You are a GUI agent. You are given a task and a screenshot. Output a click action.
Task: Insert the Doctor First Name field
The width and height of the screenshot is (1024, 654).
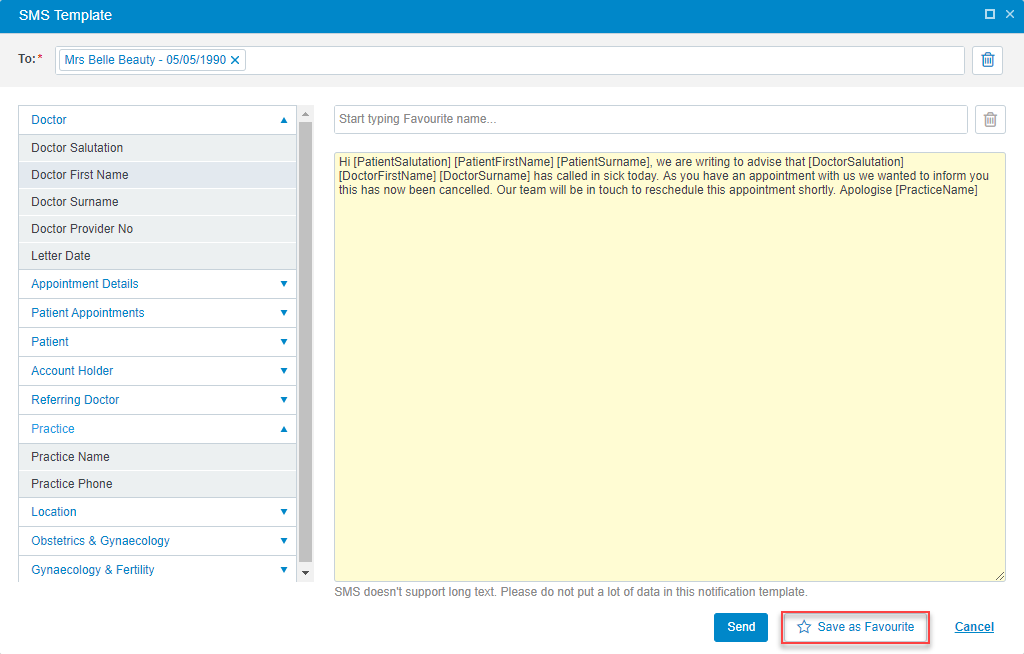[157, 175]
